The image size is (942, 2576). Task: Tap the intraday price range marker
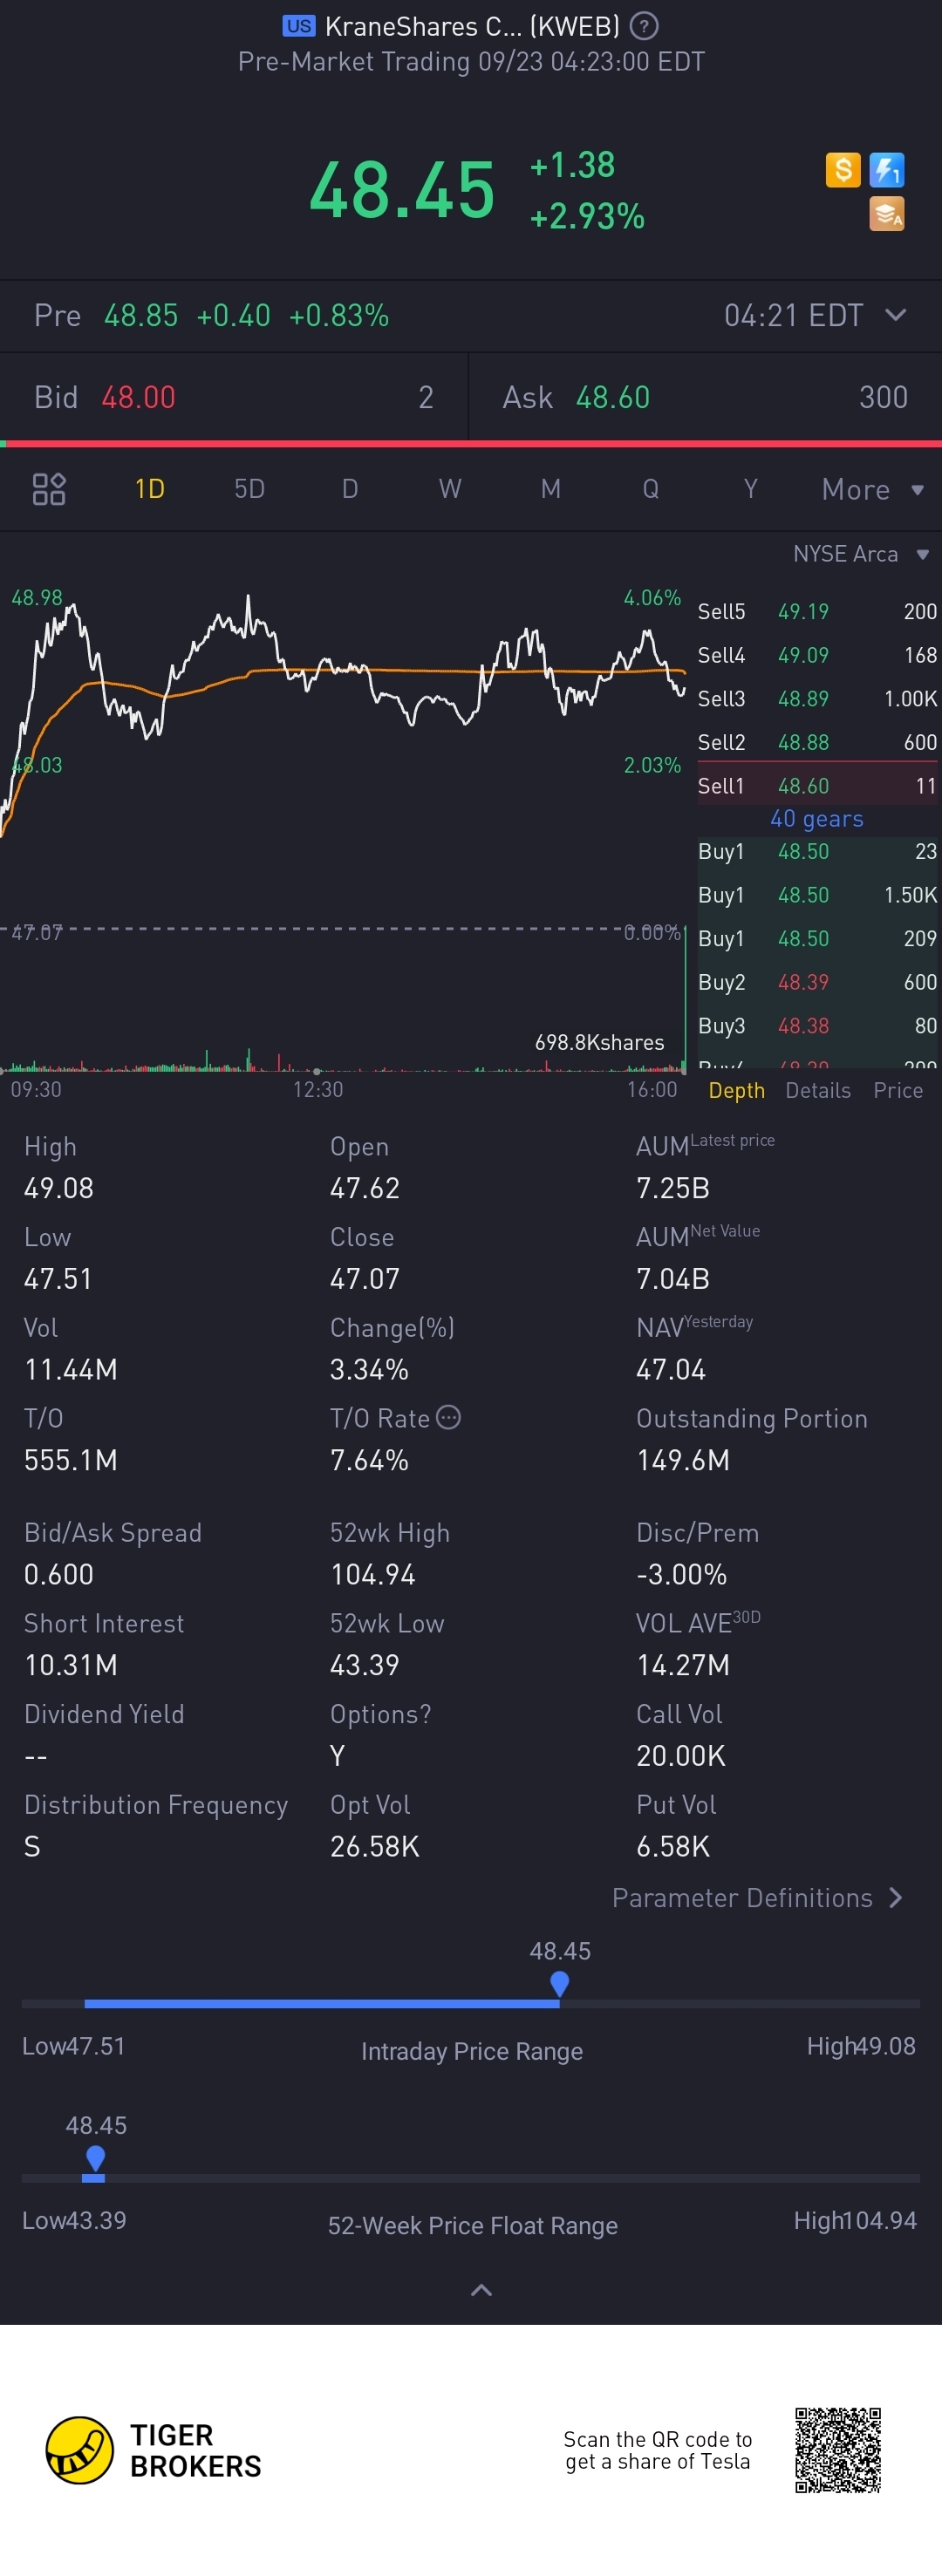pyautogui.click(x=559, y=1982)
